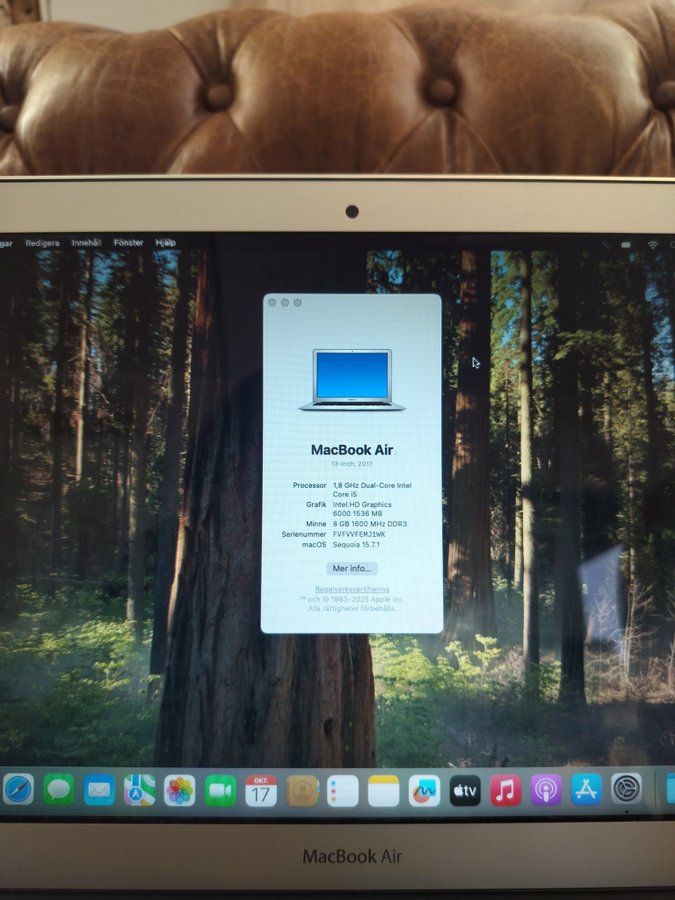Open FaceTime in the dock
Viewport: 675px width, 900px height.
(220, 790)
